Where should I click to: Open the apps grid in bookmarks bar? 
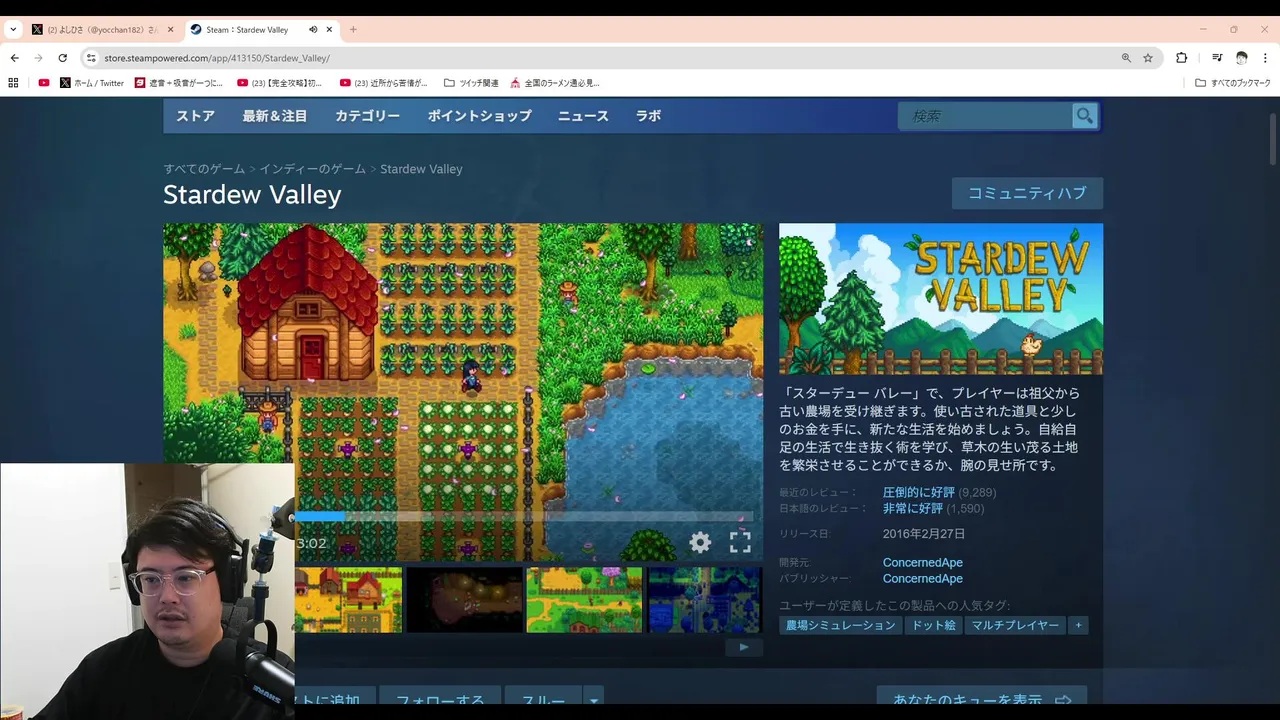13,83
